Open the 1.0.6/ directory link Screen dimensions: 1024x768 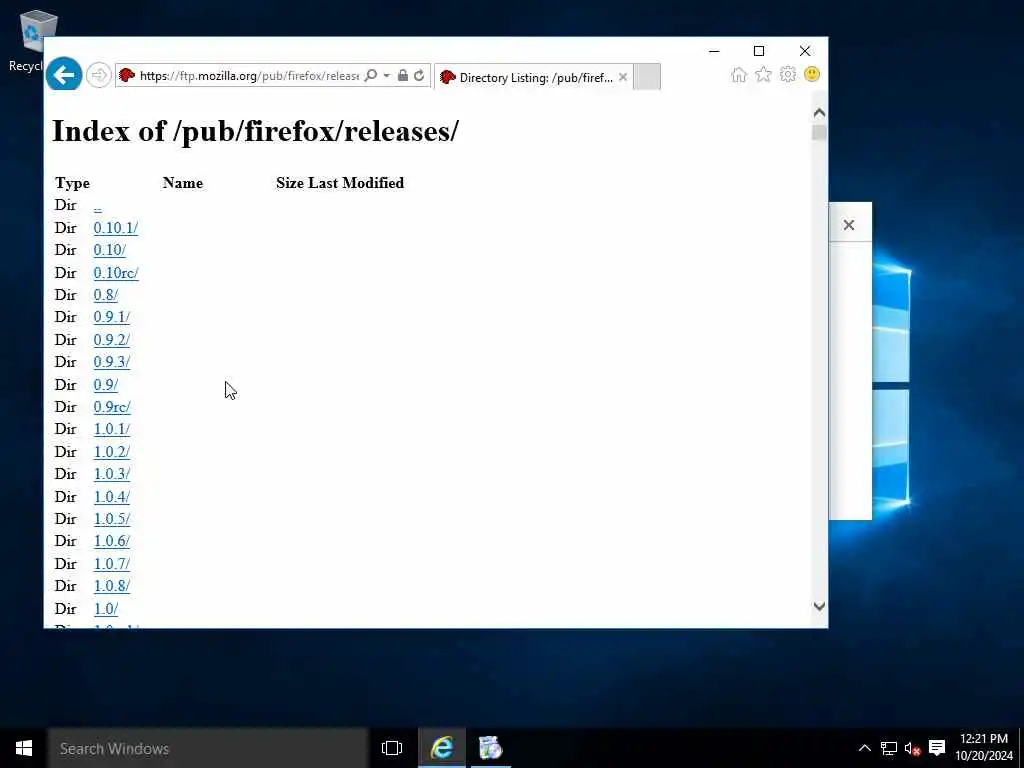pyautogui.click(x=112, y=541)
